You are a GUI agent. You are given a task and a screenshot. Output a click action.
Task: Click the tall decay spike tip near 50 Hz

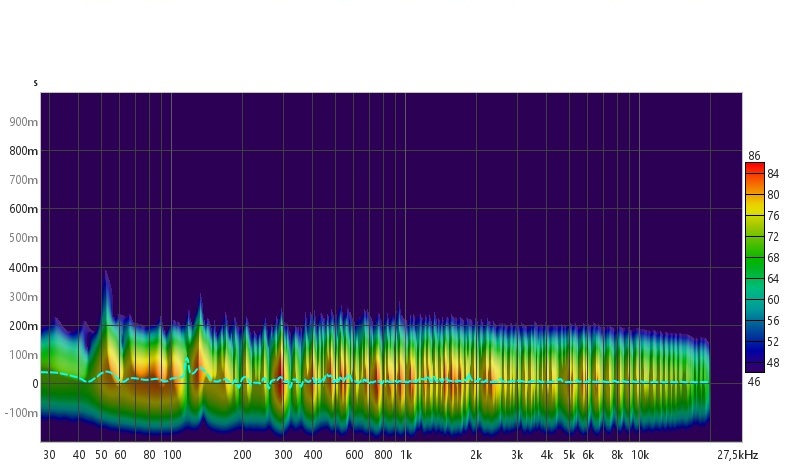(x=106, y=272)
